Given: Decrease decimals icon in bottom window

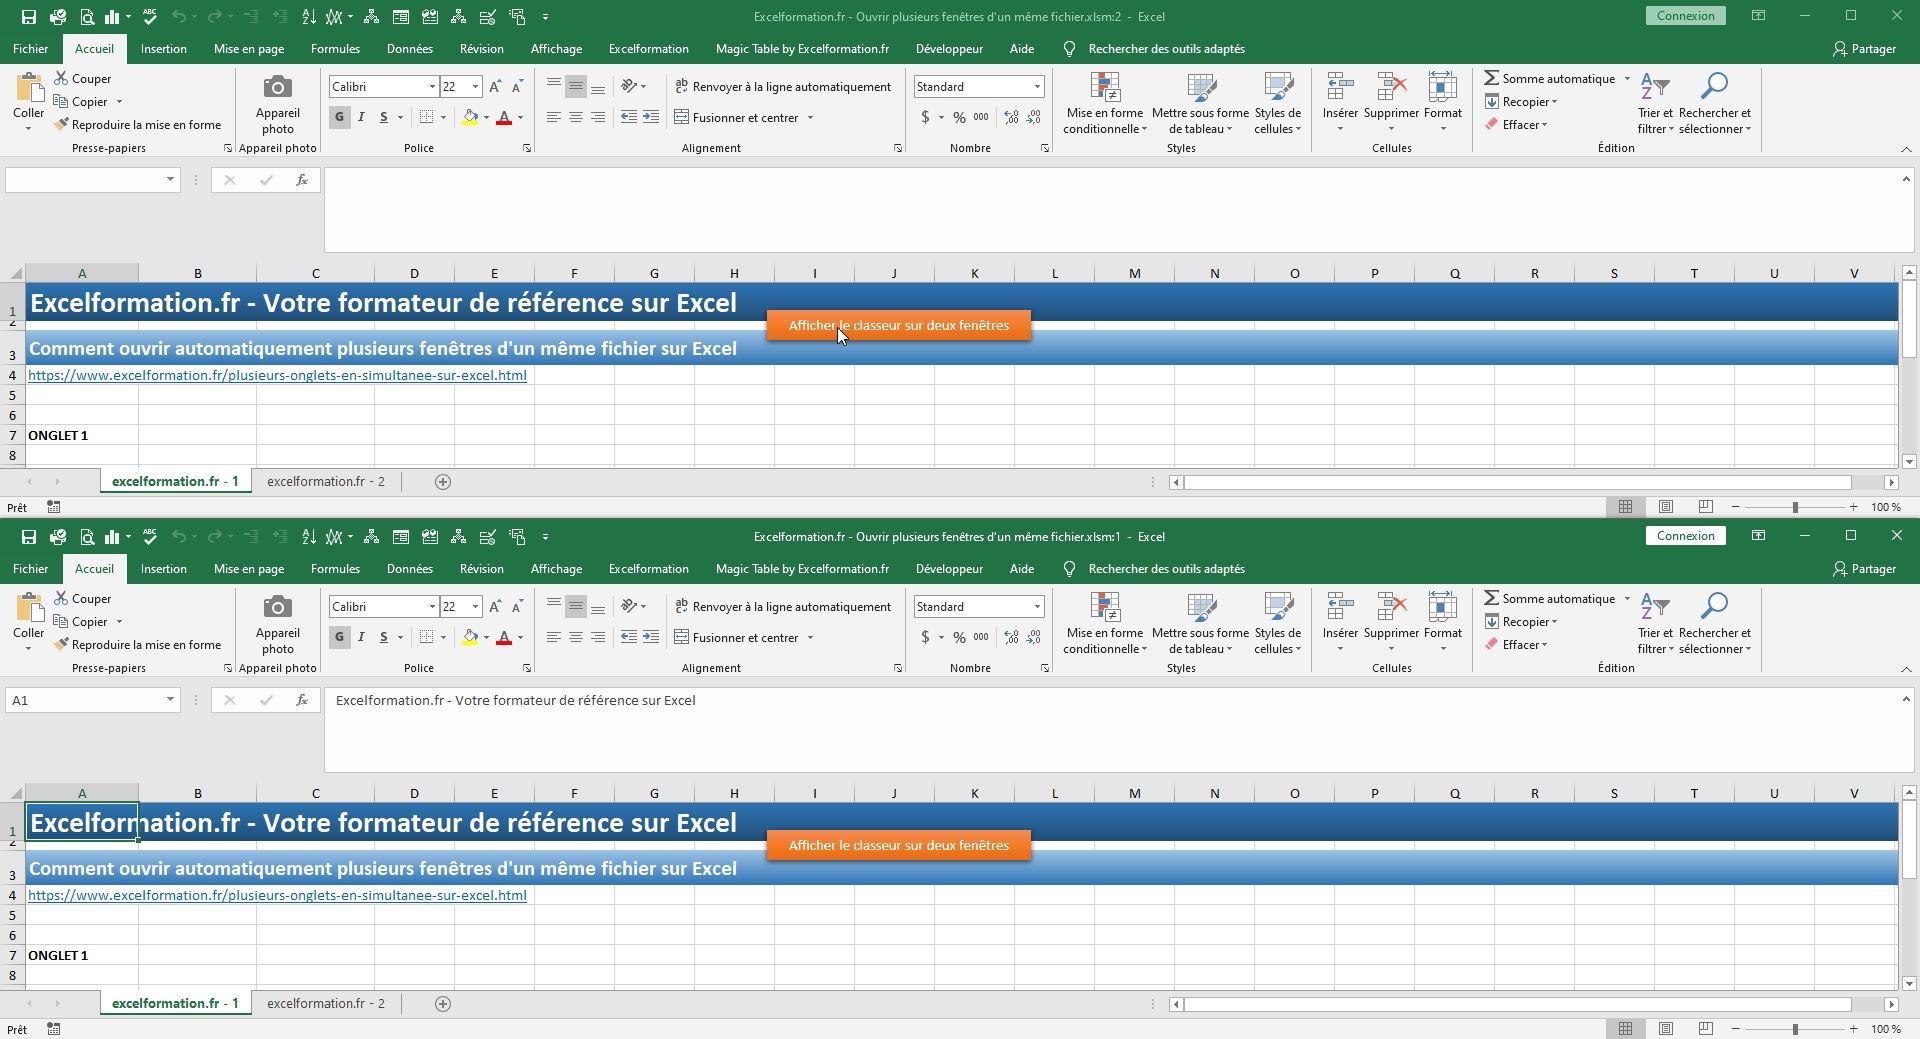Looking at the screenshot, I should click(1033, 638).
